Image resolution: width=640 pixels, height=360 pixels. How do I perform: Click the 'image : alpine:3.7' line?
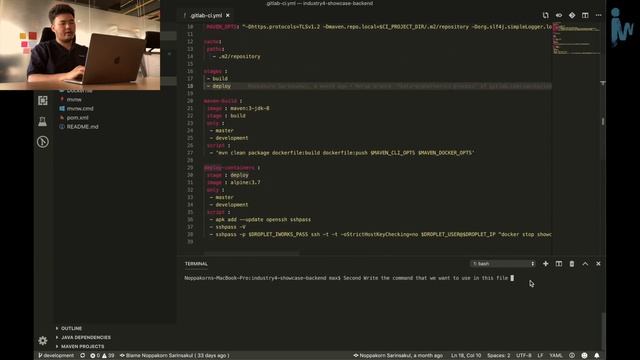coord(233,182)
